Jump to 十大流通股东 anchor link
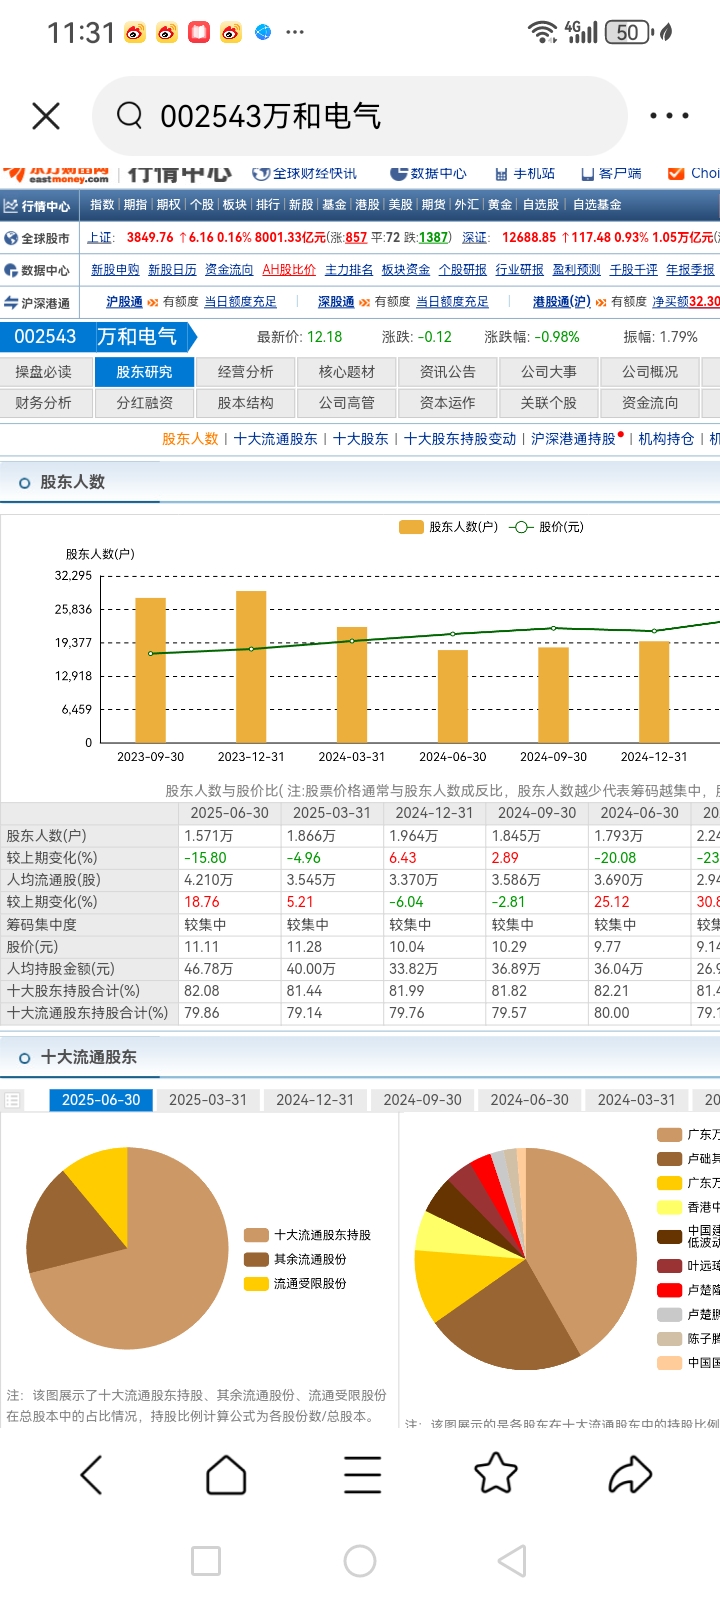Image resolution: width=720 pixels, height=1600 pixels. pos(275,439)
